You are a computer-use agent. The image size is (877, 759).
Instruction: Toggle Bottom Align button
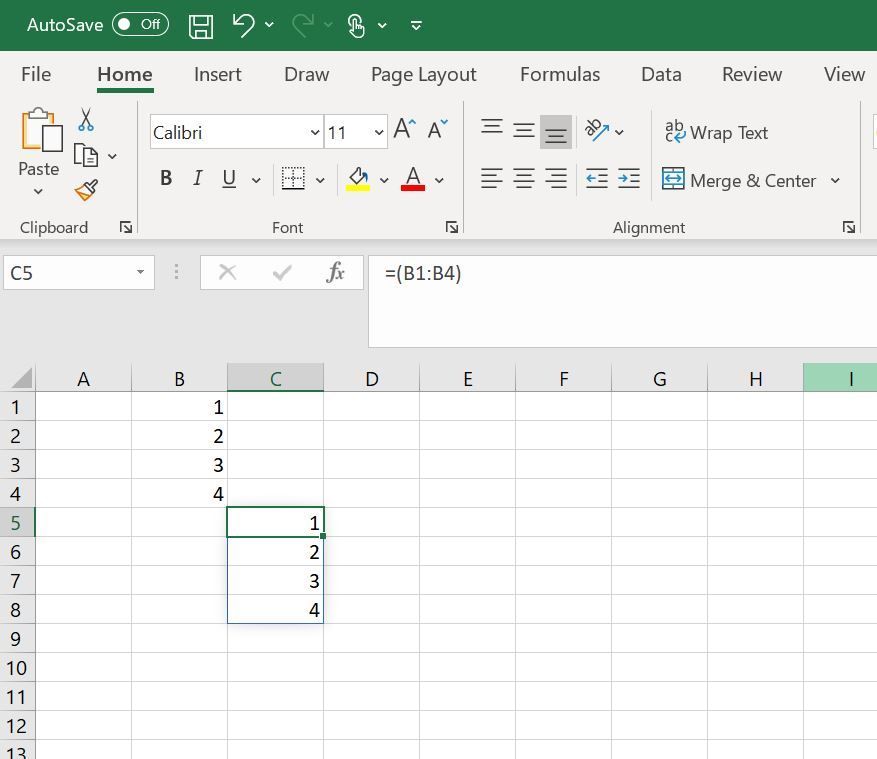pos(556,132)
